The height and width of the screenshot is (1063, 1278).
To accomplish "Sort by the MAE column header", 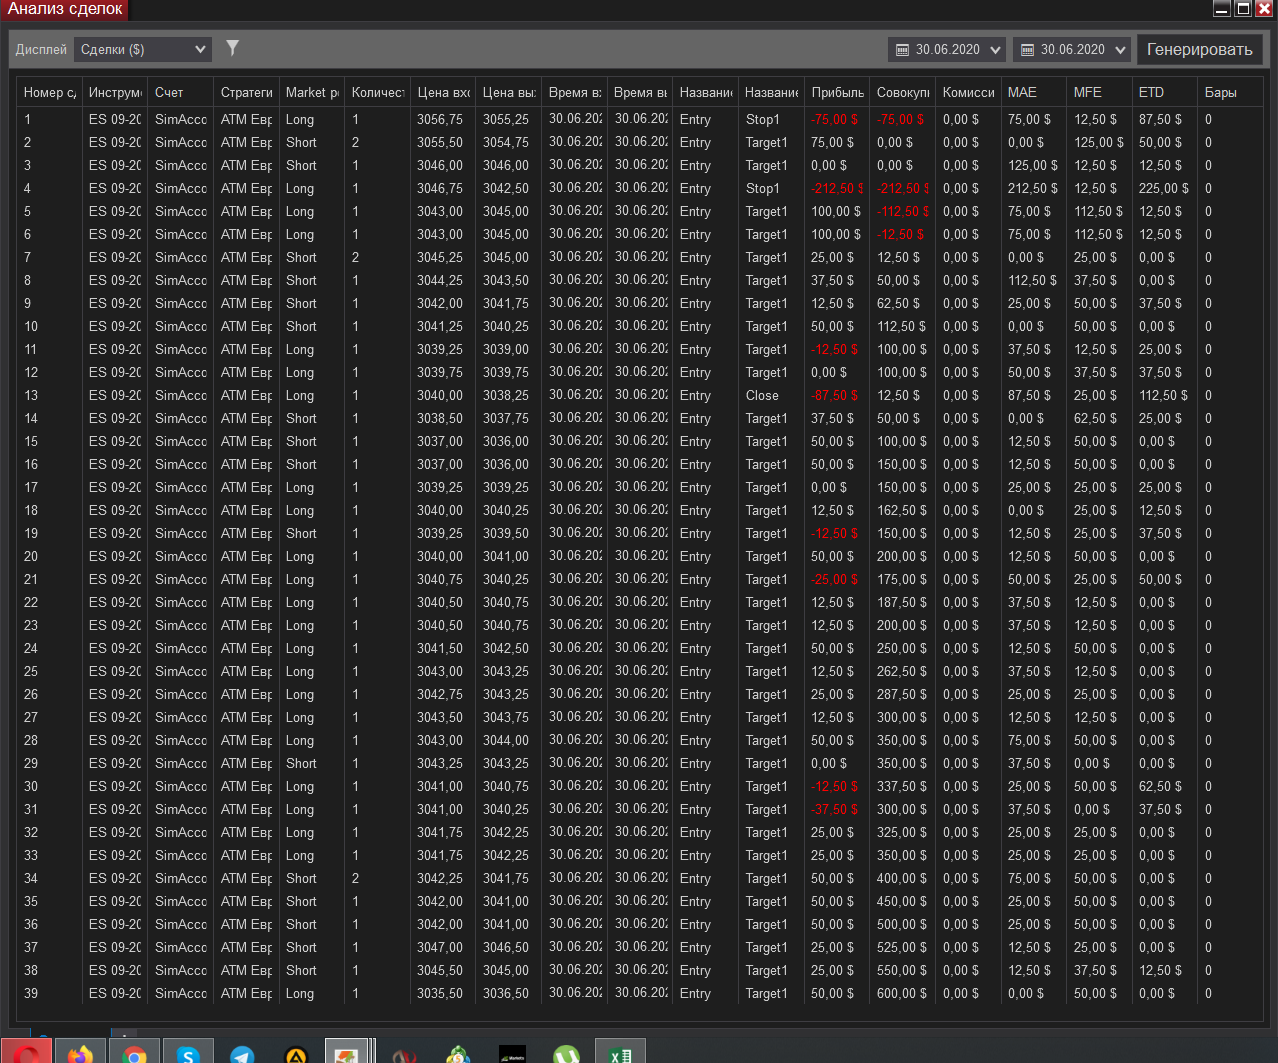I will coord(1034,92).
